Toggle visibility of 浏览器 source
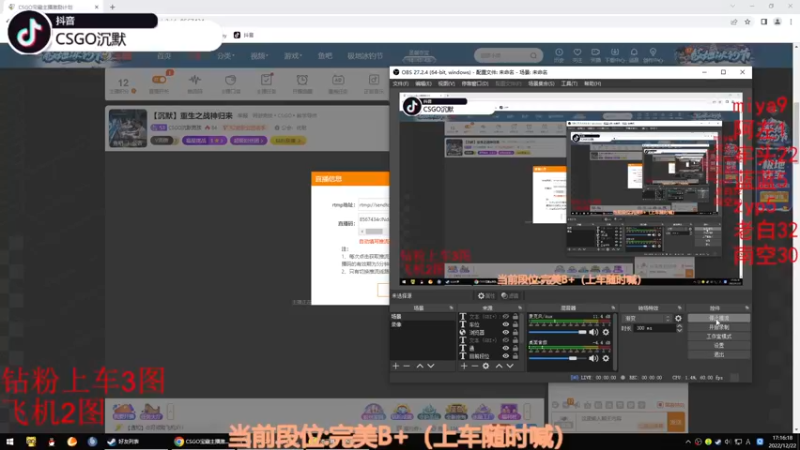The width and height of the screenshot is (800, 450). [x=506, y=332]
